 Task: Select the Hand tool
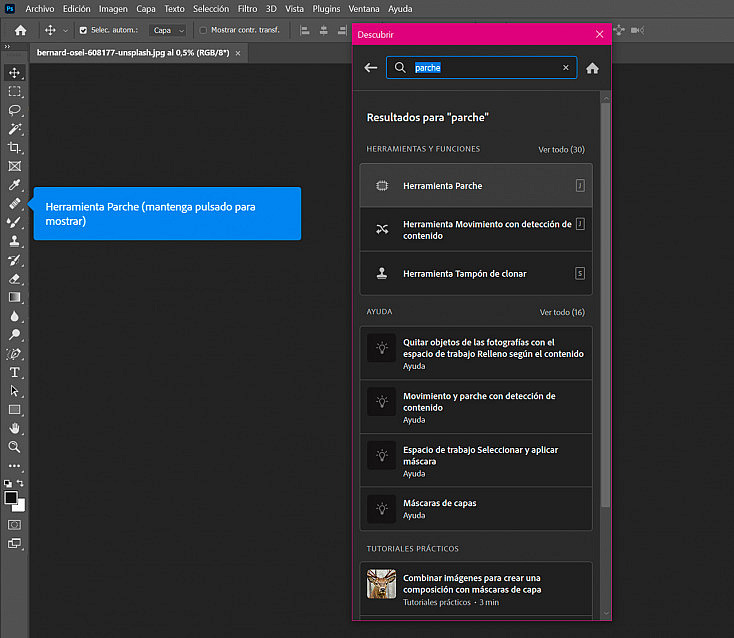point(15,429)
